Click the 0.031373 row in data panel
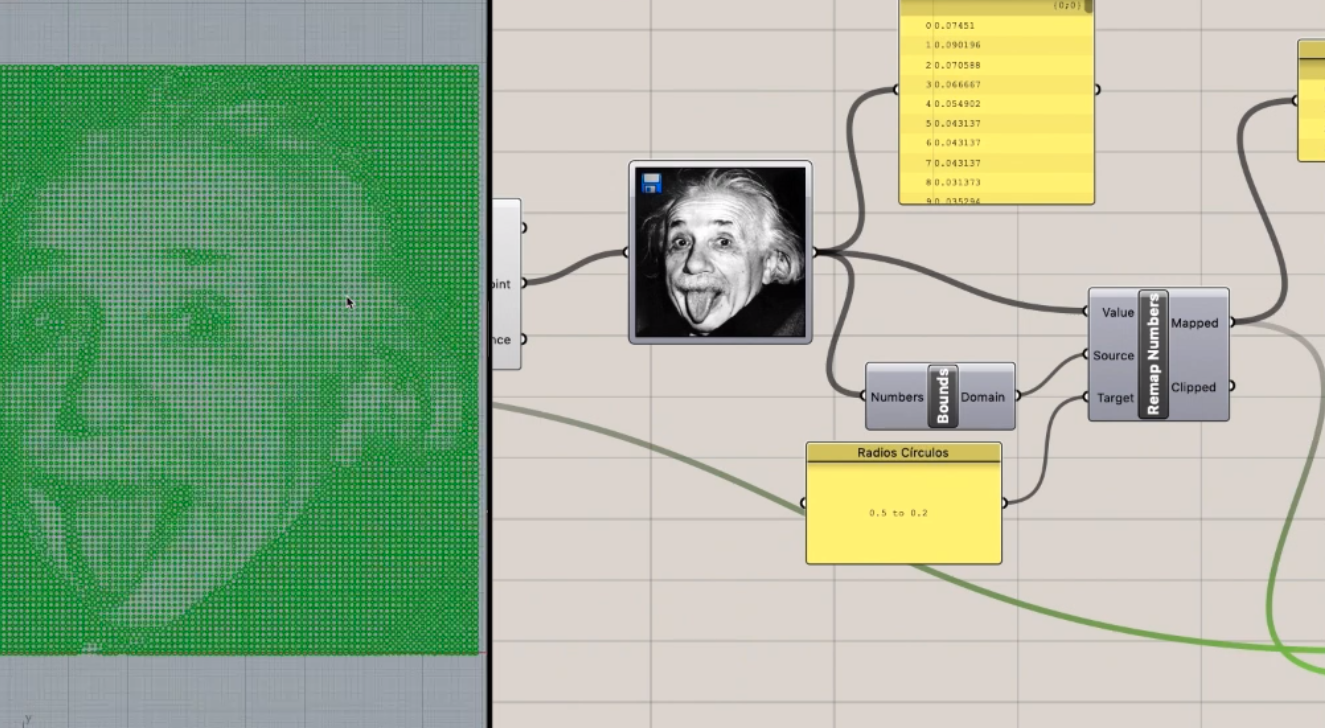 coord(996,182)
